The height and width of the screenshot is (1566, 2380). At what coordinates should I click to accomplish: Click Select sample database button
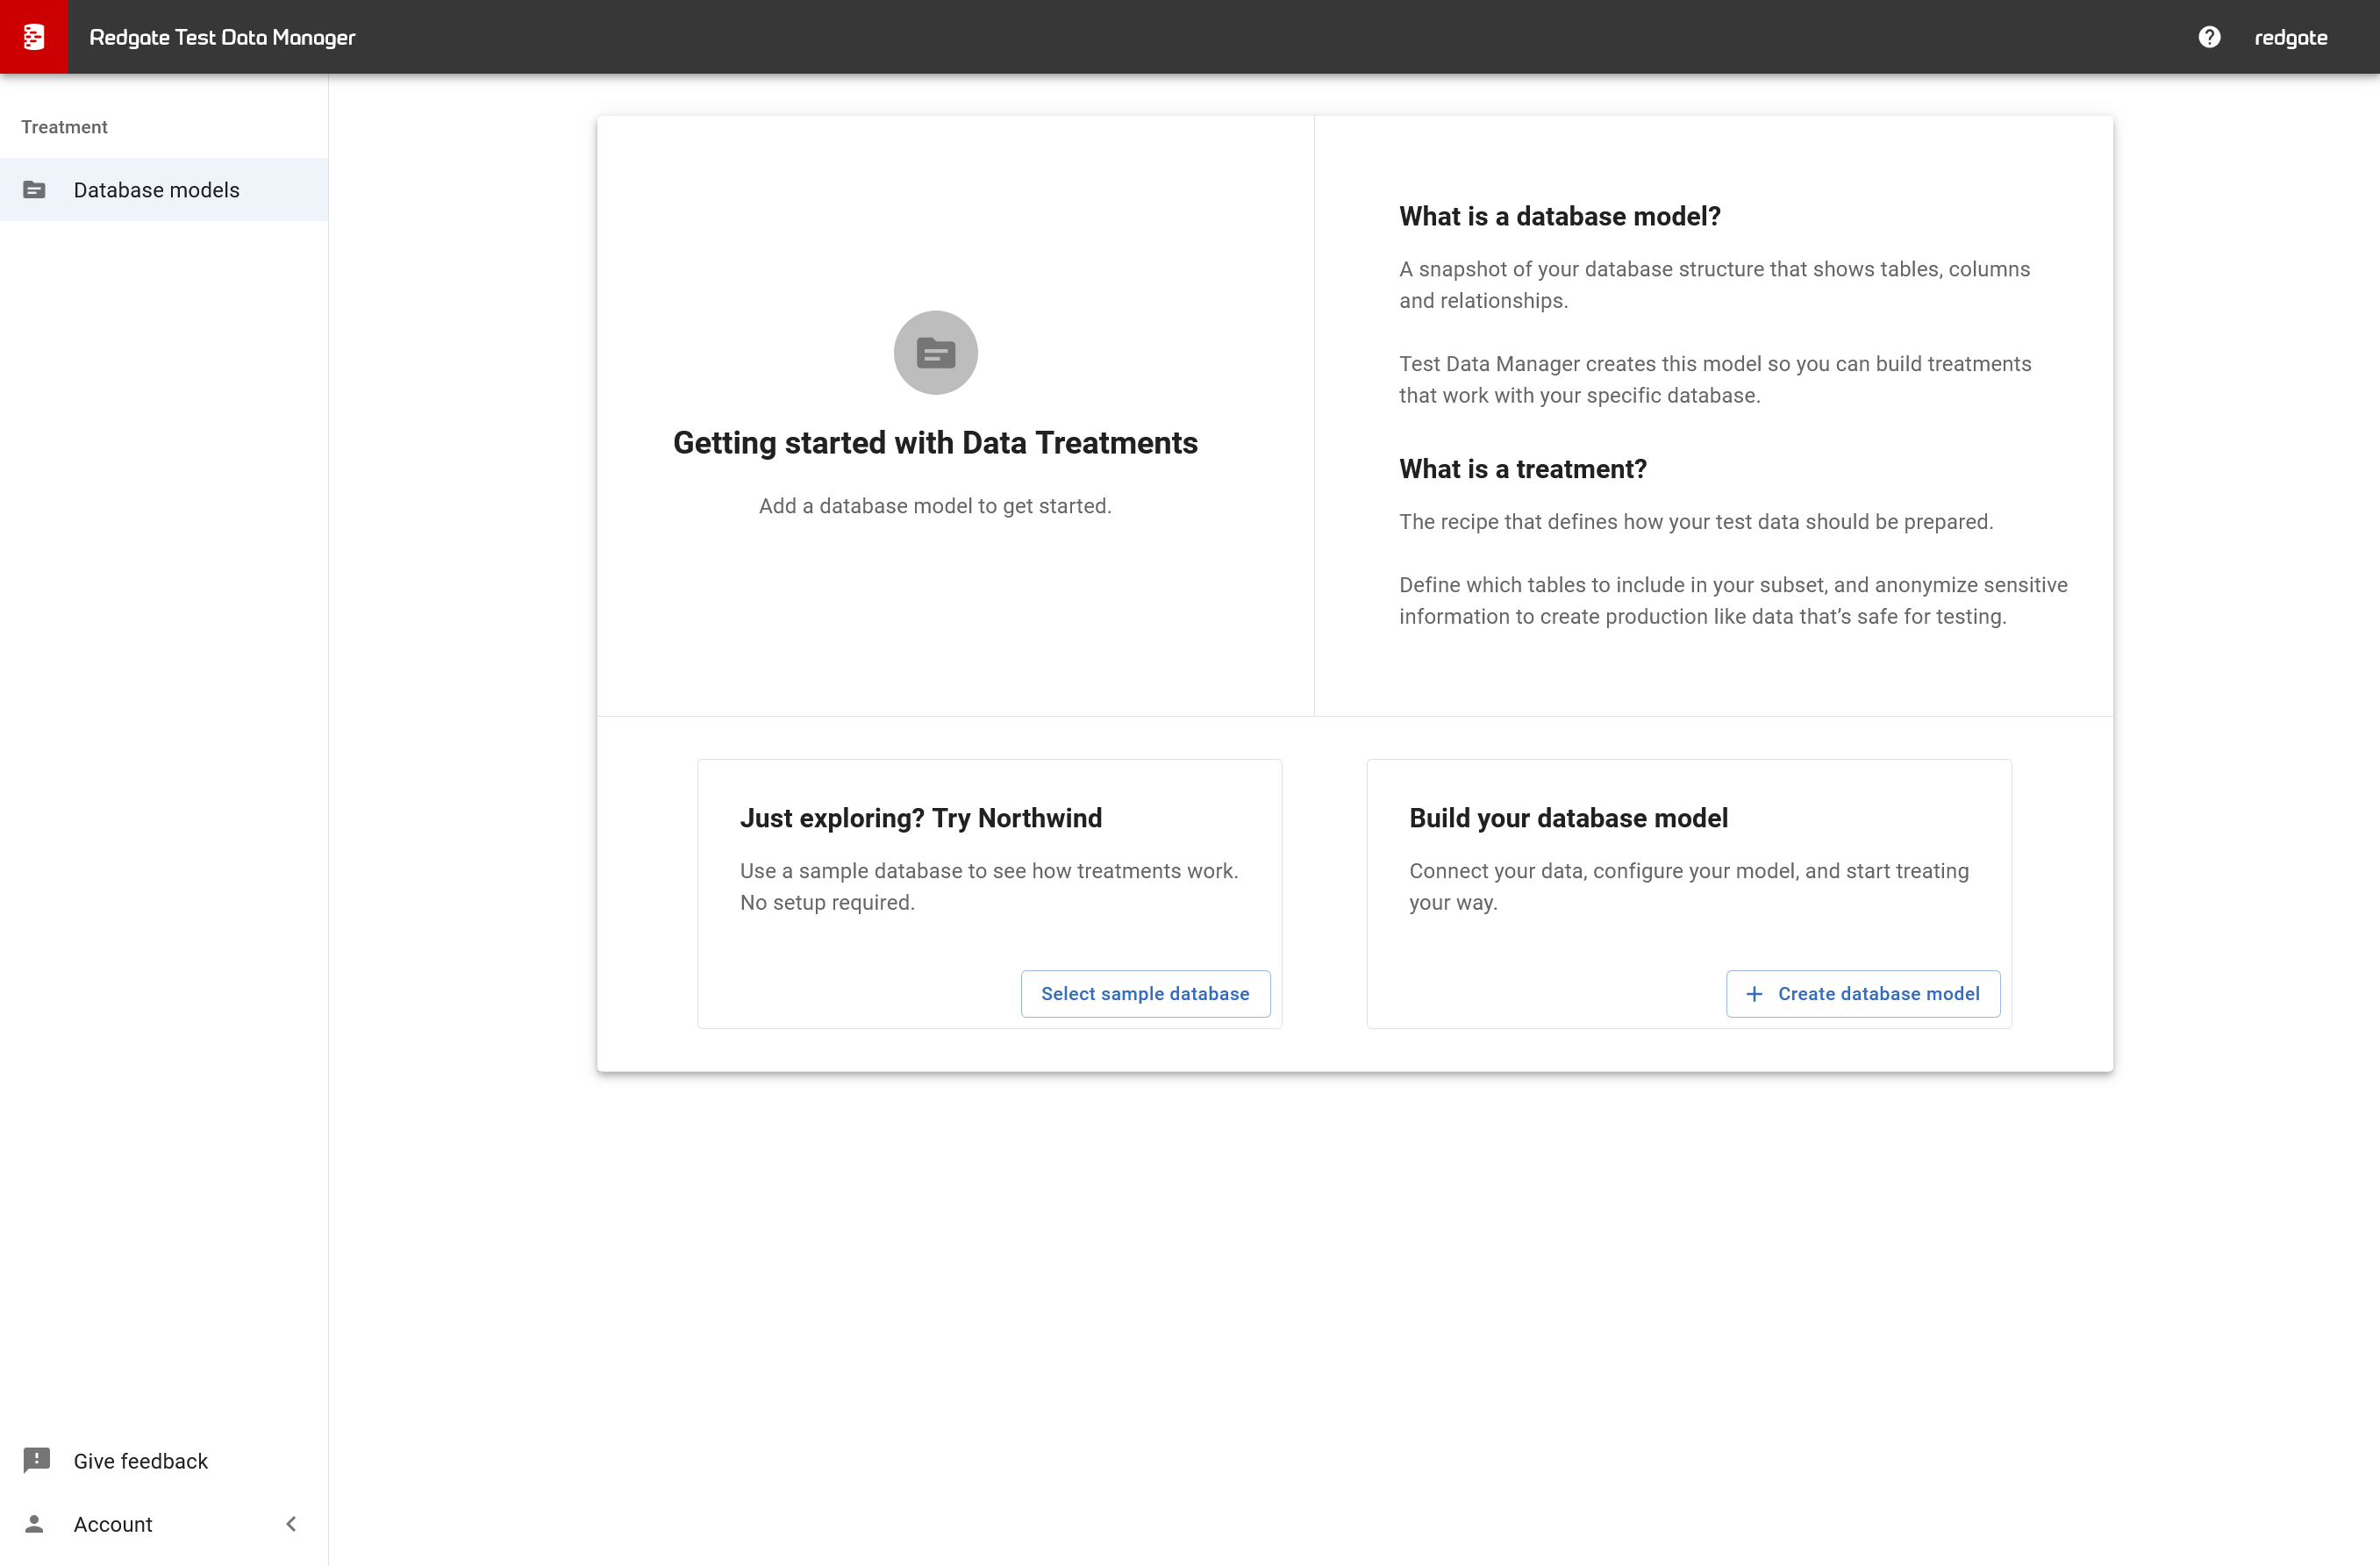1145,993
